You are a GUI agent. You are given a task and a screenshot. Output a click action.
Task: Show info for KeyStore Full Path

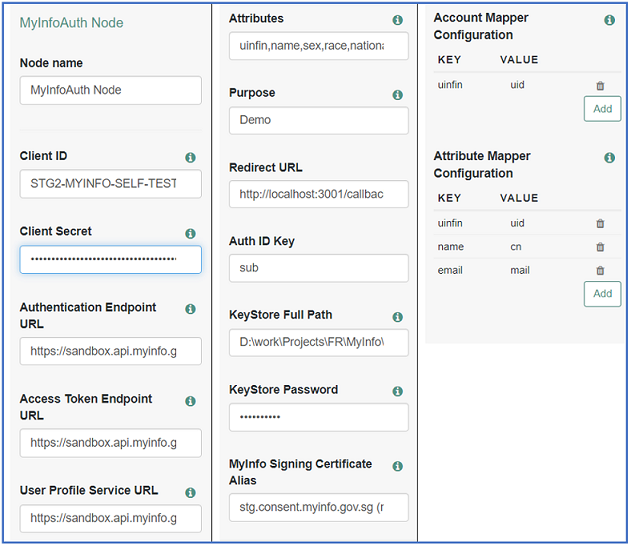point(397,317)
